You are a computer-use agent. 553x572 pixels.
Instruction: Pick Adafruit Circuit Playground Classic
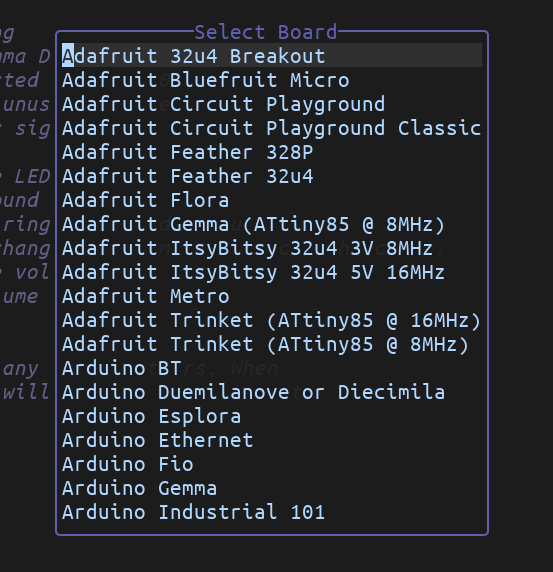(x=271, y=128)
